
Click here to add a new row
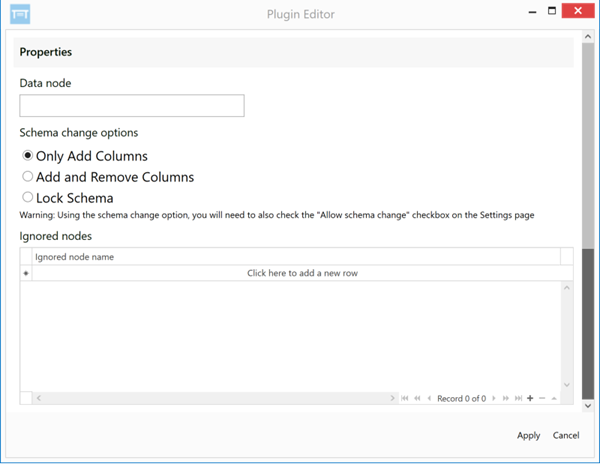tap(302, 273)
